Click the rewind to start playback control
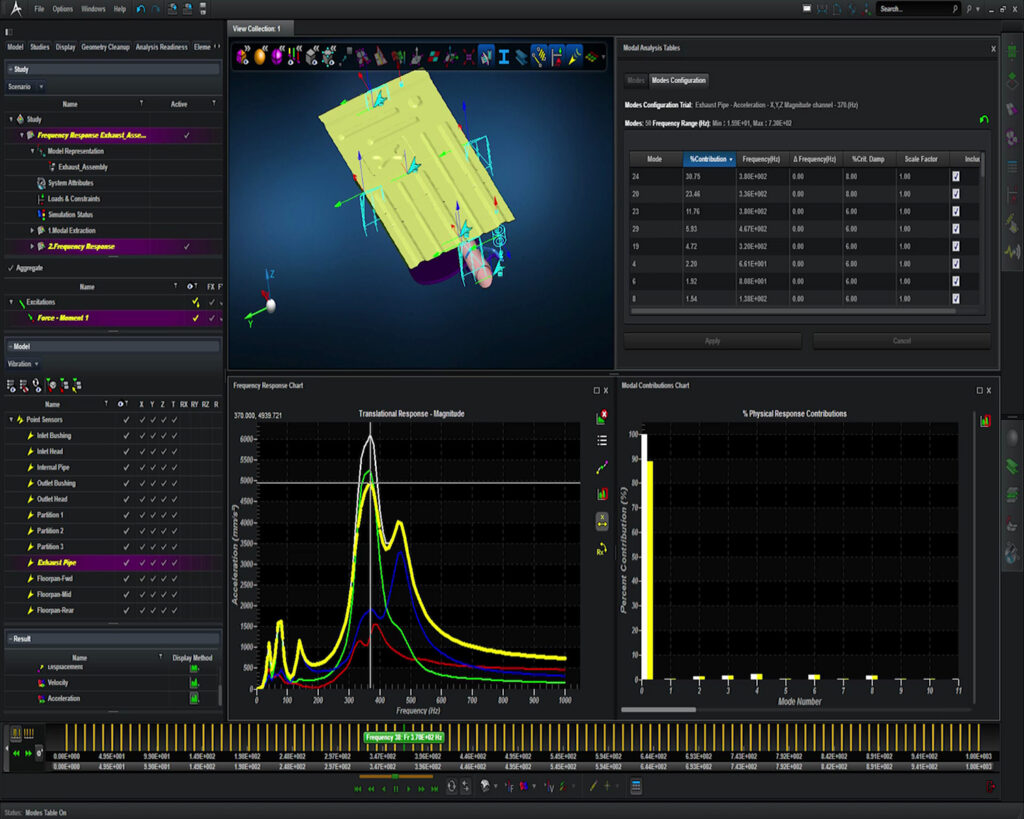Screen dimensions: 1024x819 click(358, 788)
